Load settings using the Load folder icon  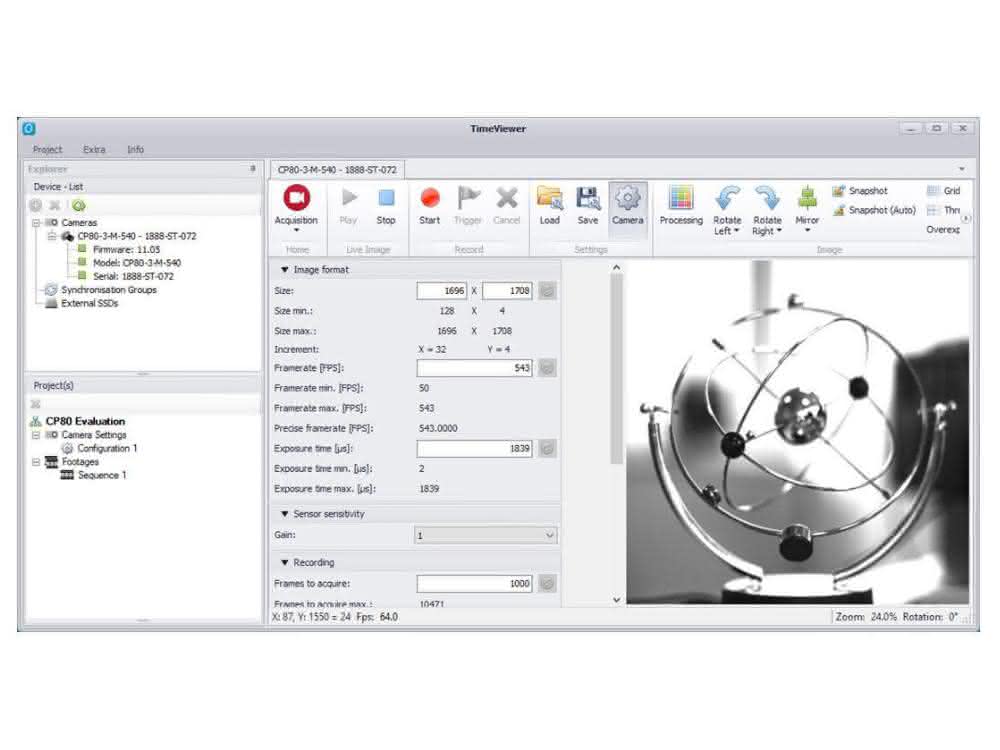click(549, 198)
